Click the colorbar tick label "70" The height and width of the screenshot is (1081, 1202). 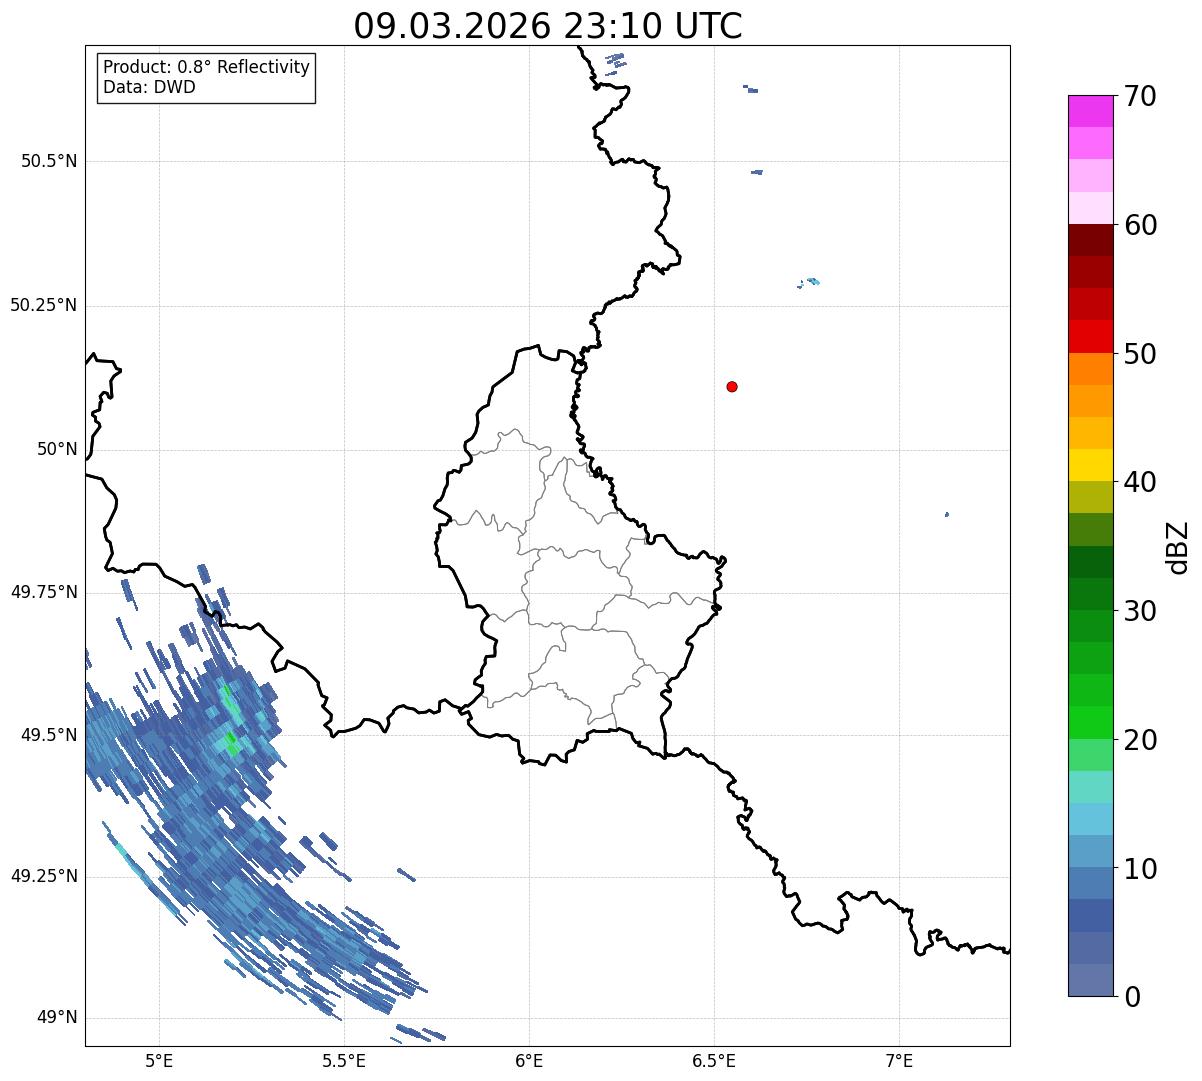[1139, 96]
